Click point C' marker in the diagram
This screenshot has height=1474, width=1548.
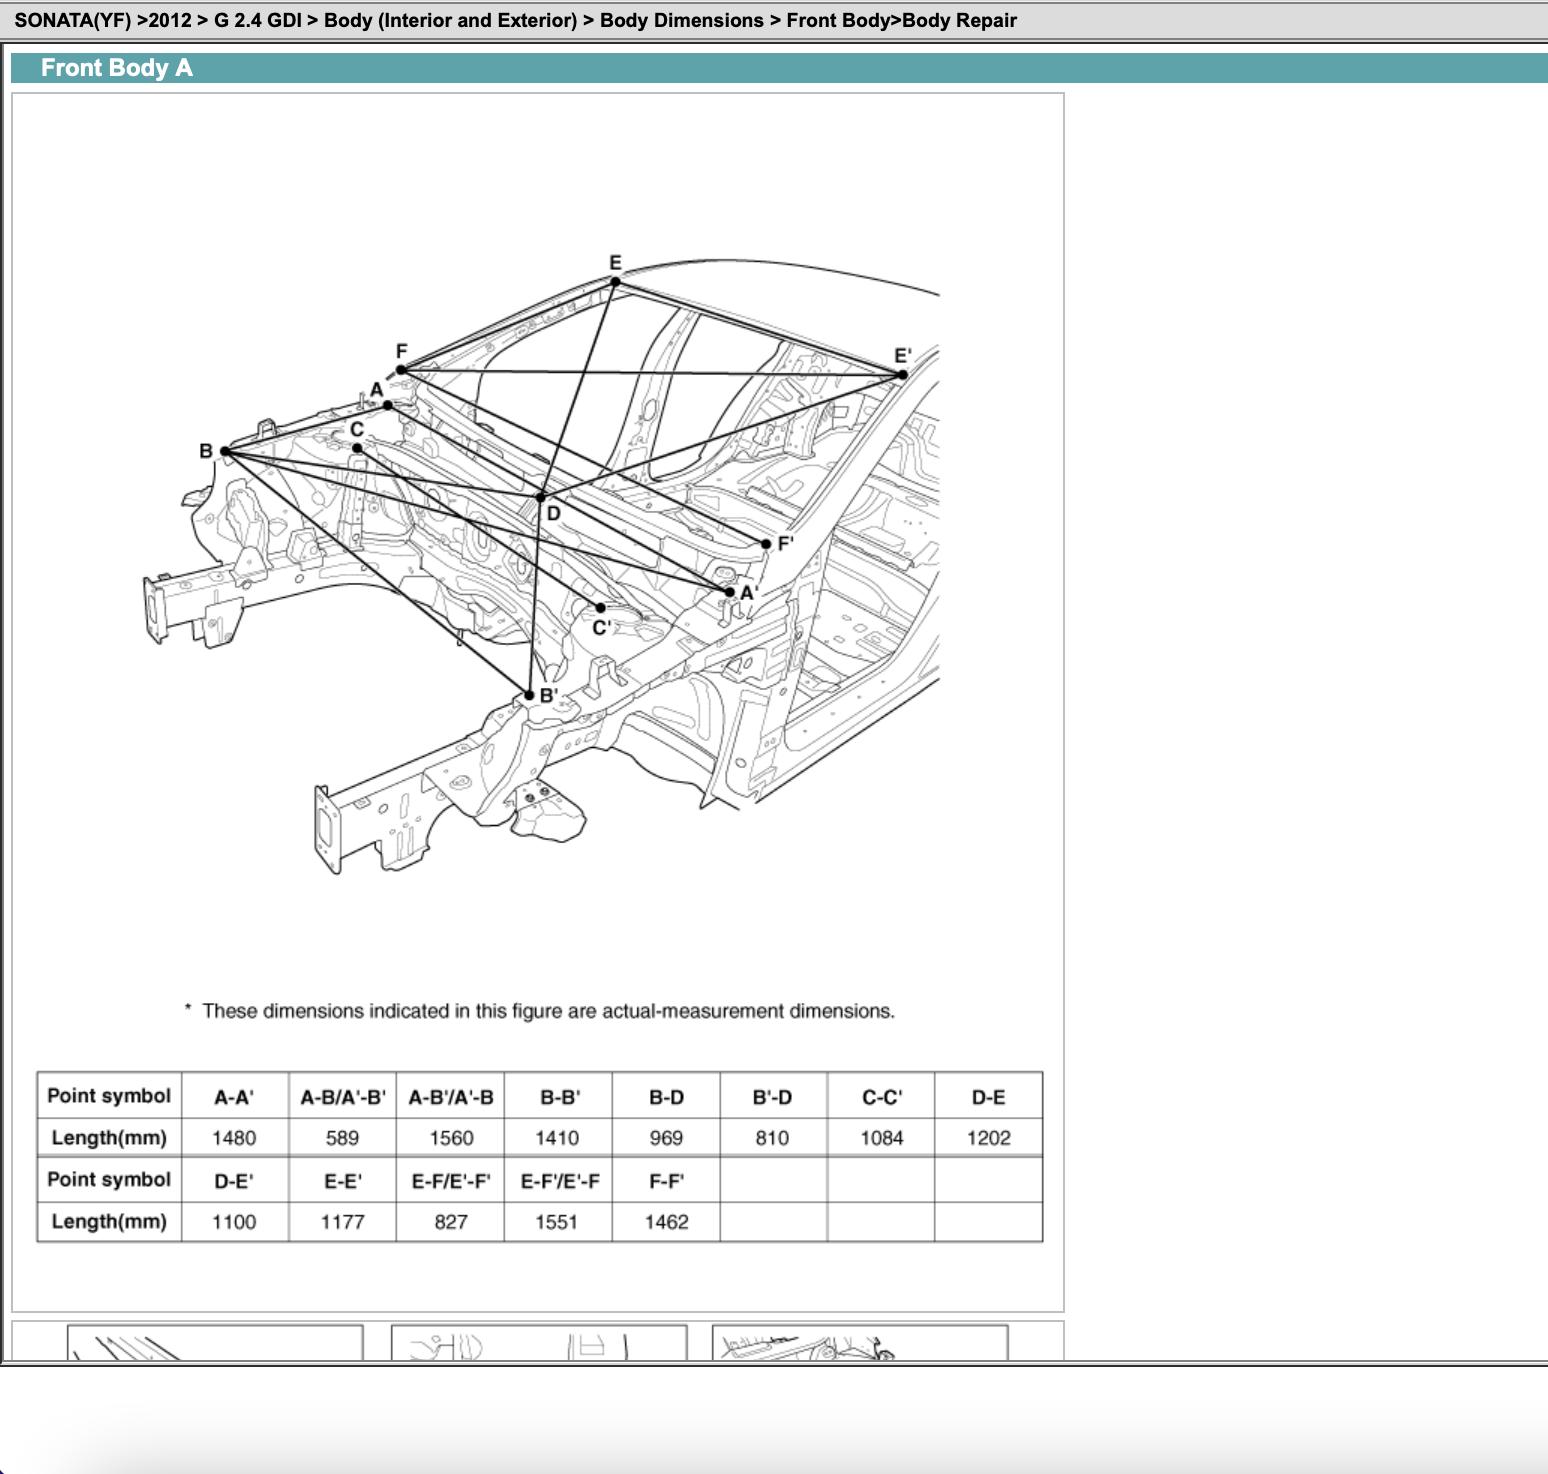[x=600, y=607]
